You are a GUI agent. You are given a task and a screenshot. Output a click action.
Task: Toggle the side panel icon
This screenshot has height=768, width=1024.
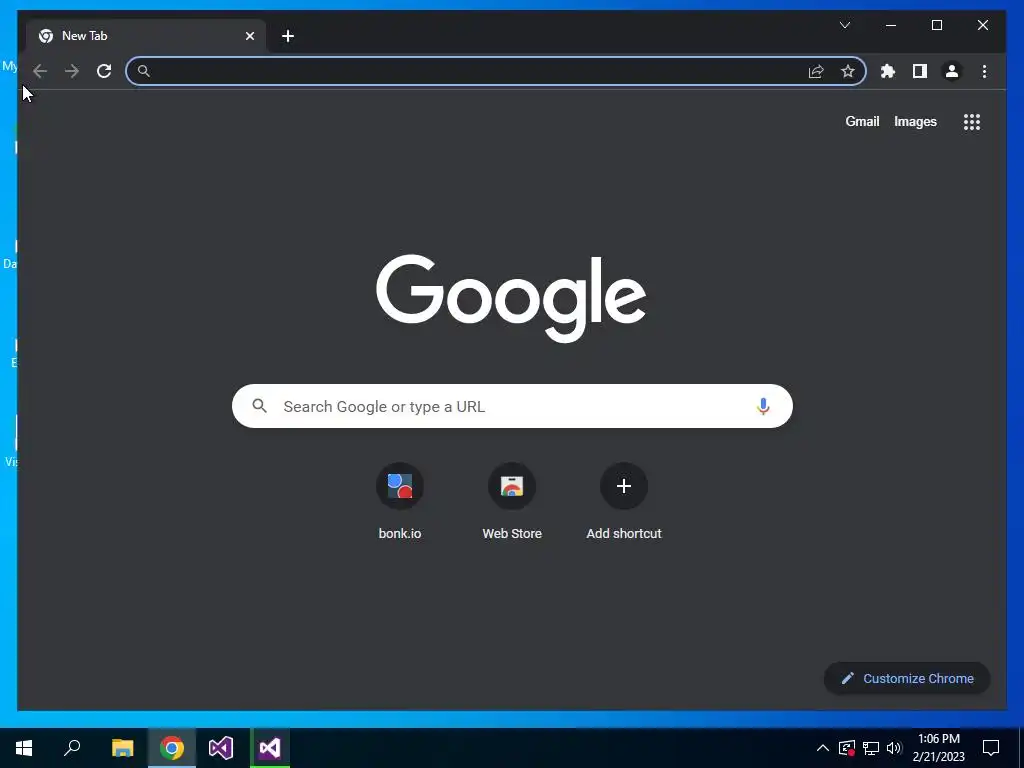point(920,71)
